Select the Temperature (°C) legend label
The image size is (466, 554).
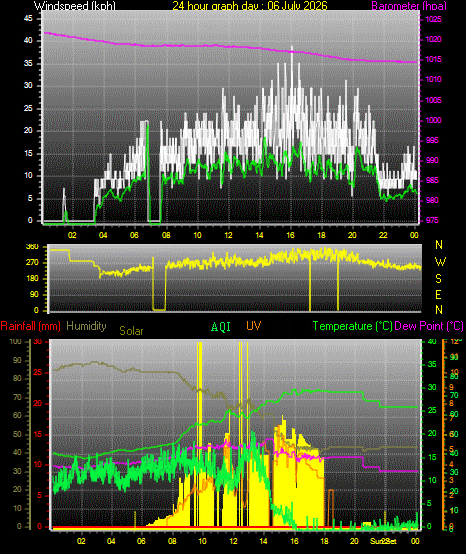(x=352, y=326)
